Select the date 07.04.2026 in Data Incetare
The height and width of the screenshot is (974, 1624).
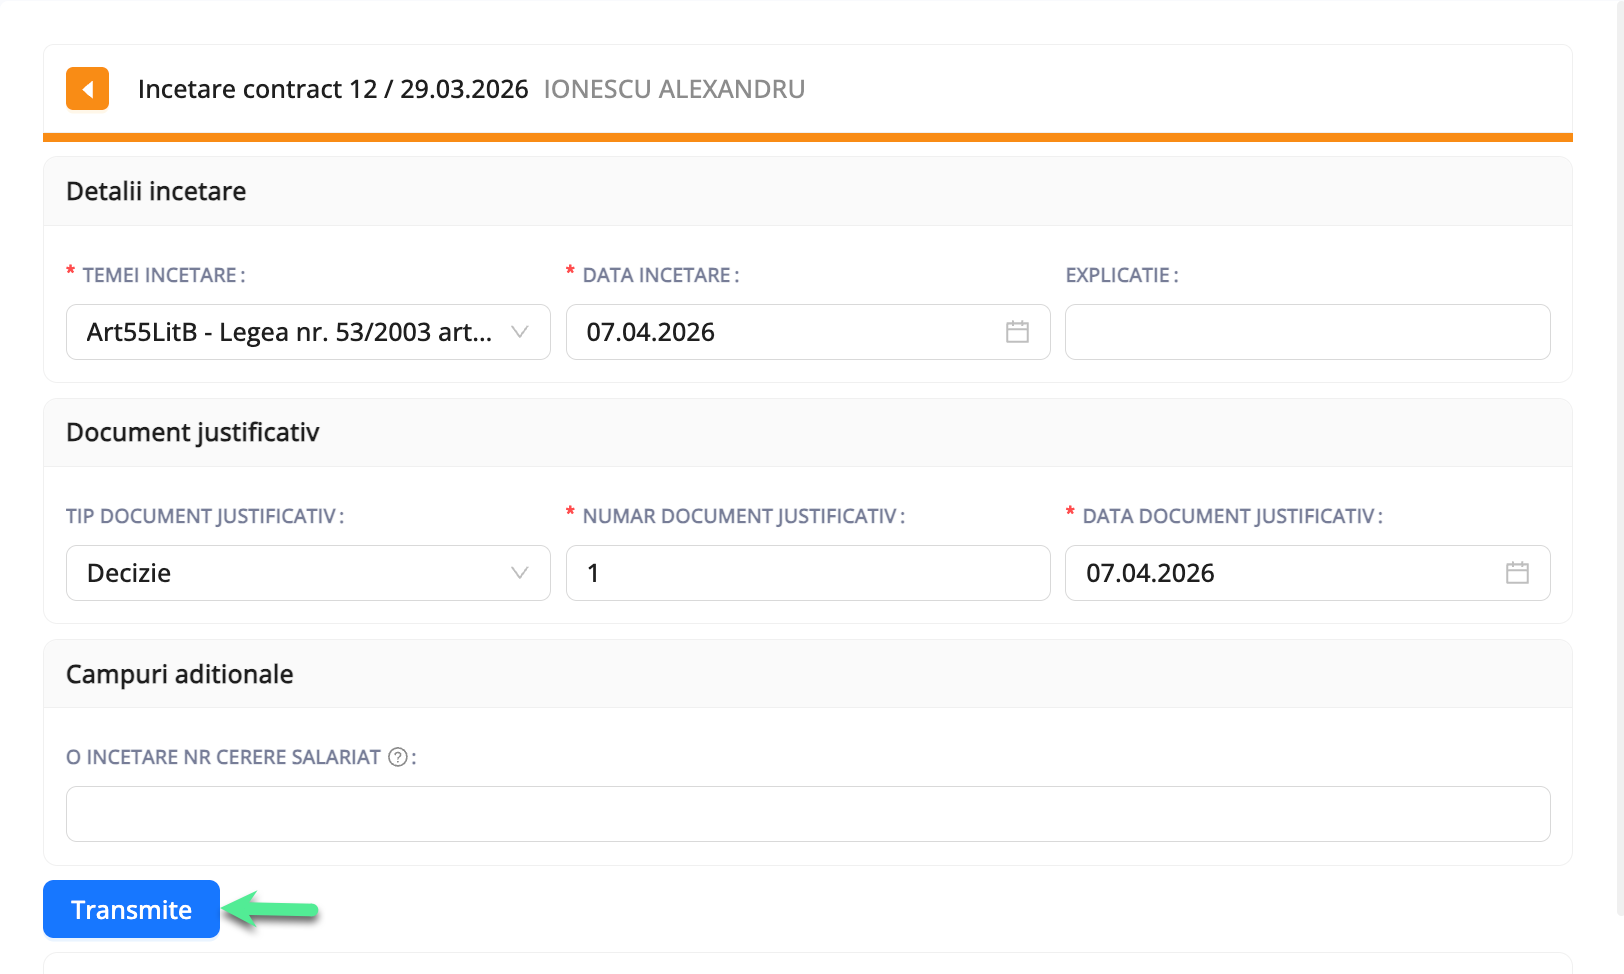click(x=651, y=331)
